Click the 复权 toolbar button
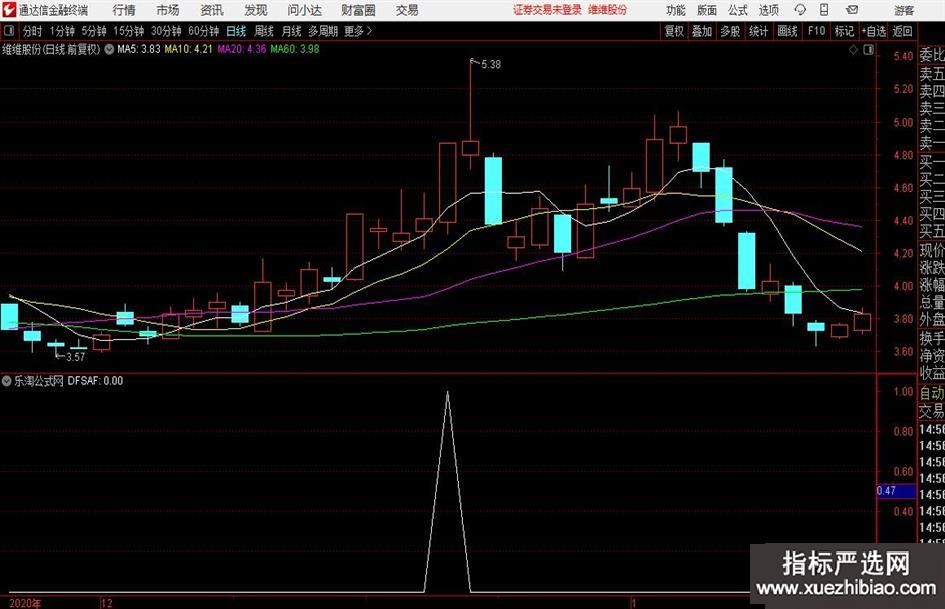 tap(674, 31)
